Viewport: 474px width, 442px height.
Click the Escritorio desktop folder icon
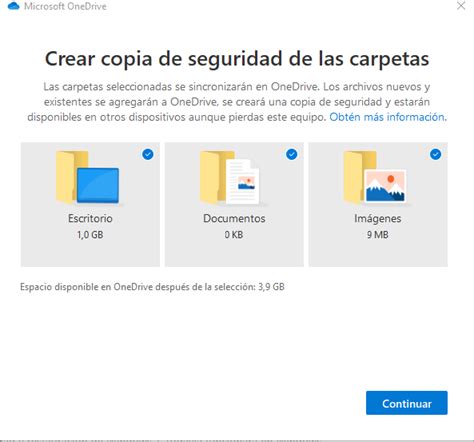point(87,177)
